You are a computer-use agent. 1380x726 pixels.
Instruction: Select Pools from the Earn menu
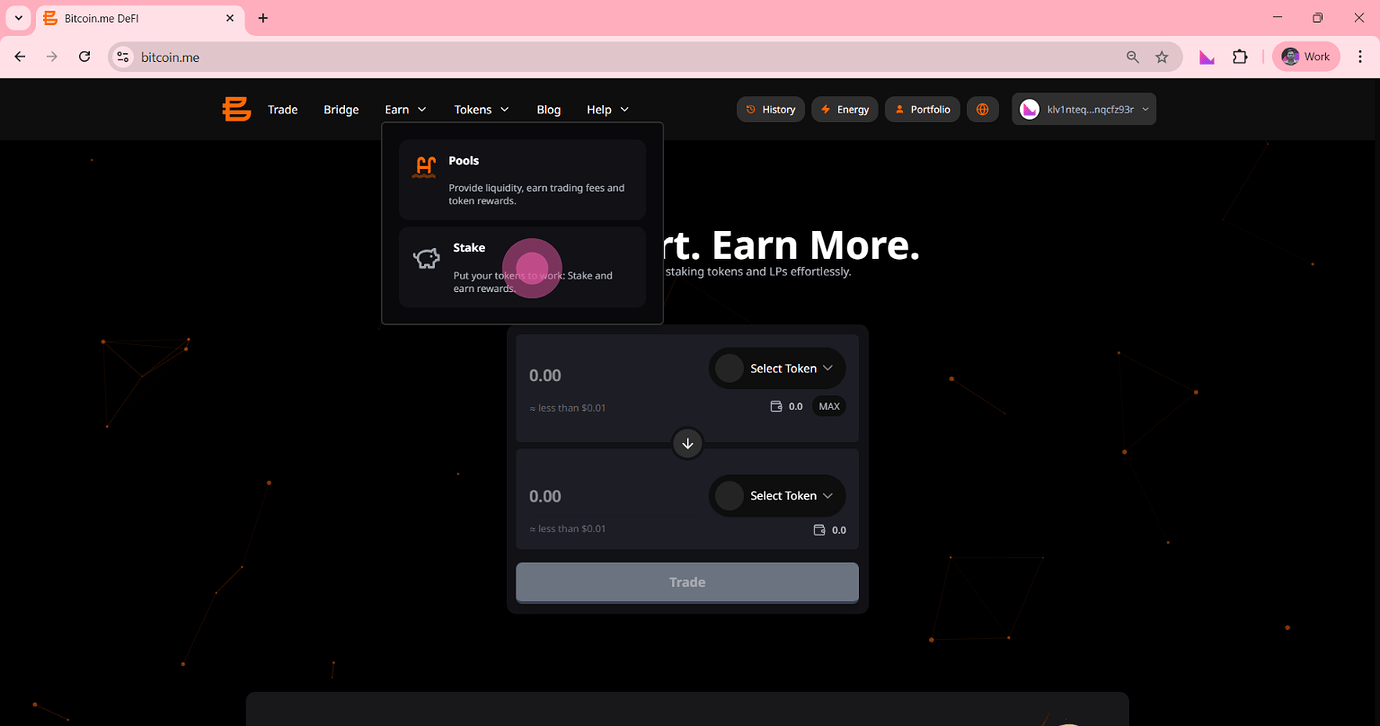click(x=522, y=180)
